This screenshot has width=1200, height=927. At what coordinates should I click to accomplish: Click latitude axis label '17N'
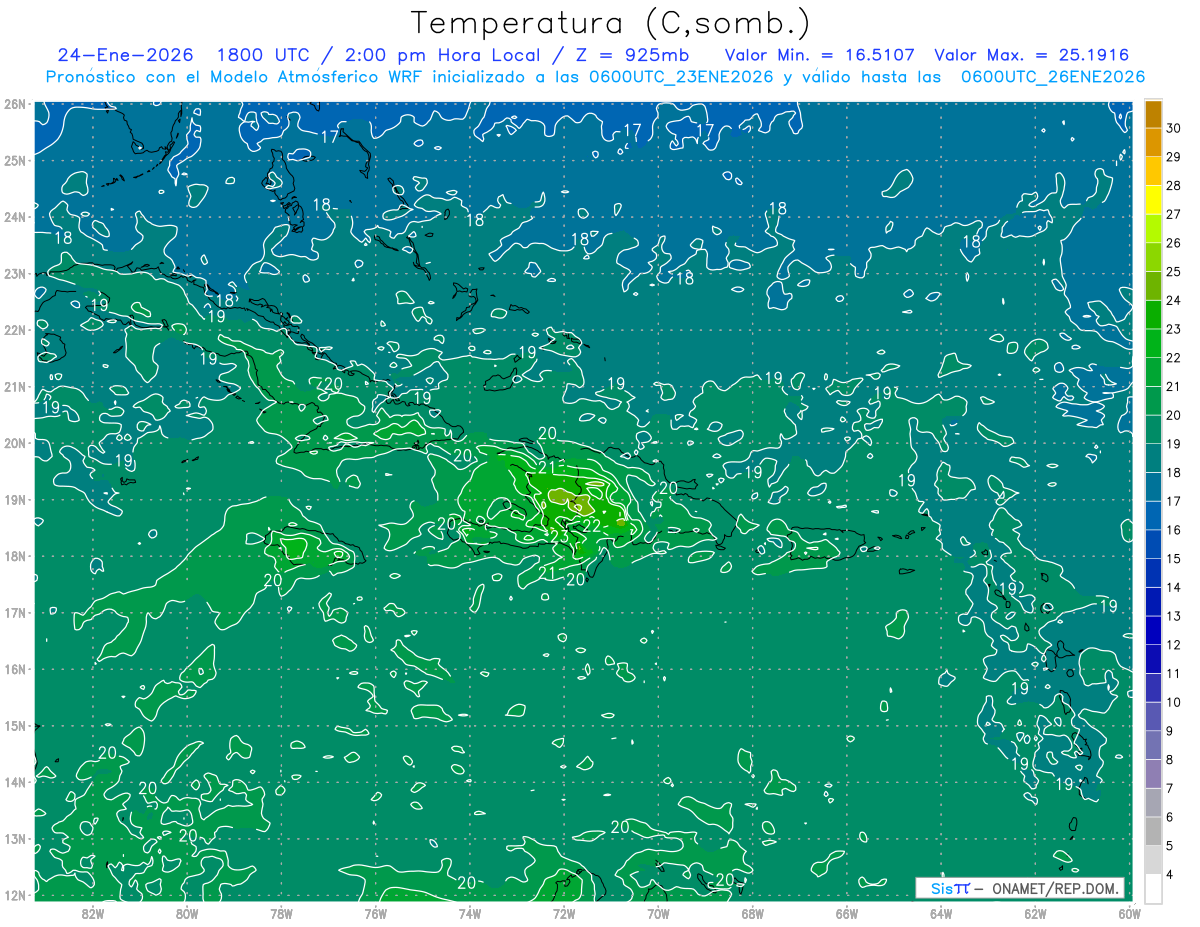15,612
